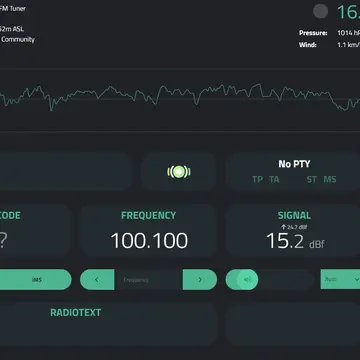Screen dimensions: 360x360
Task: Click the dropdown chevron beside Auto
Action: click(357, 279)
